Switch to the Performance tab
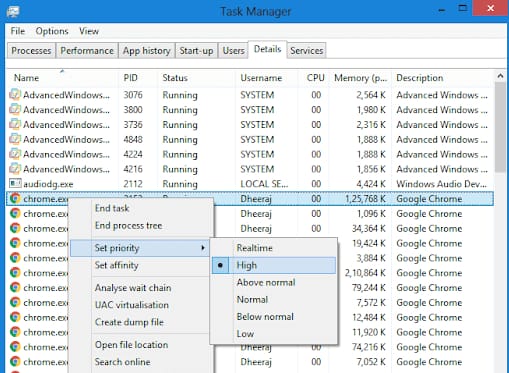The image size is (509, 373). coord(87,51)
